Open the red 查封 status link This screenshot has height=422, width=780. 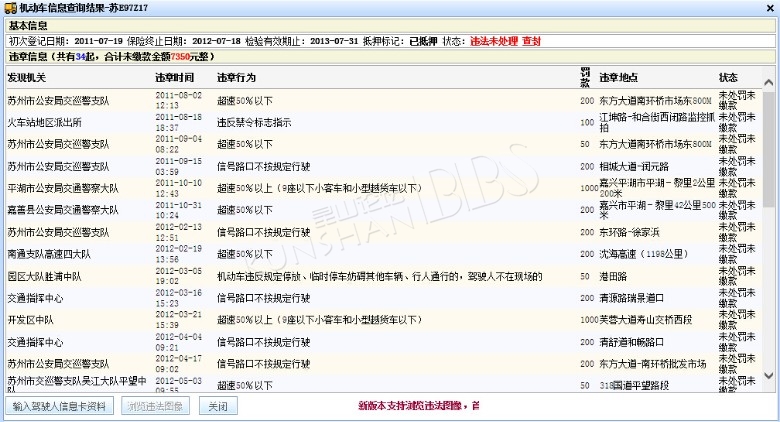click(x=531, y=41)
